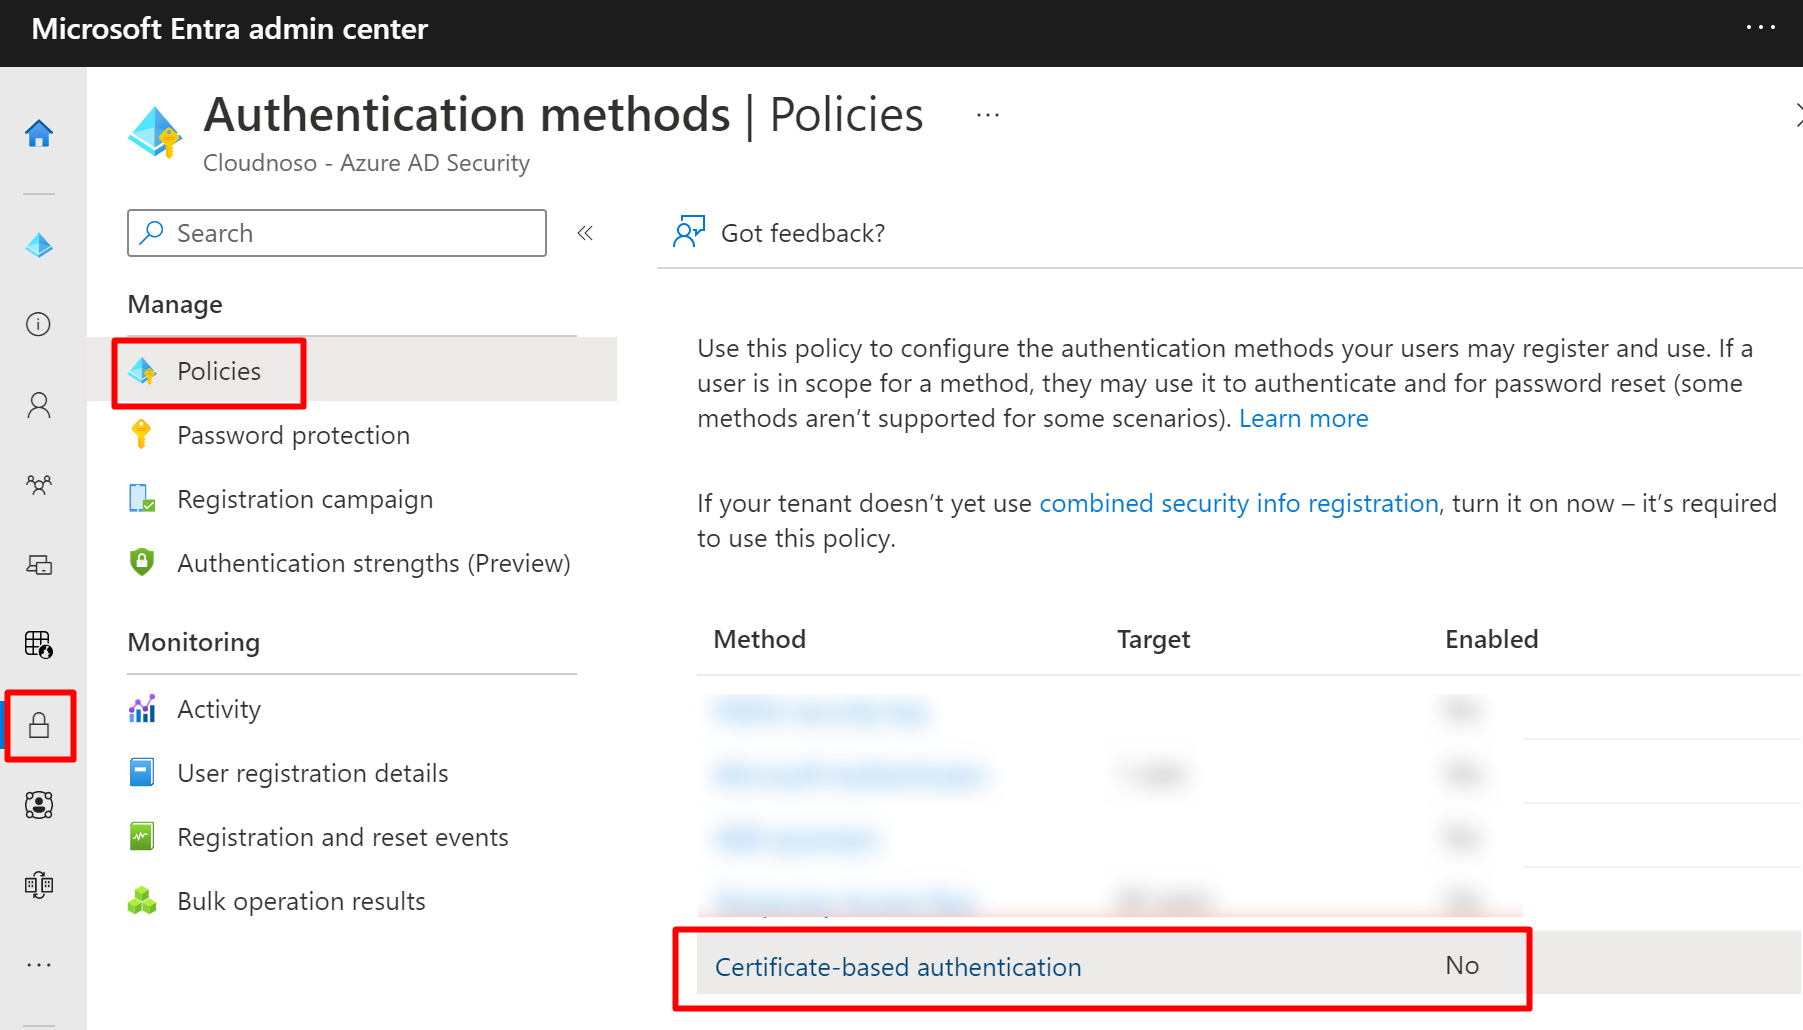Click the Home icon in left rail

coord(39,133)
